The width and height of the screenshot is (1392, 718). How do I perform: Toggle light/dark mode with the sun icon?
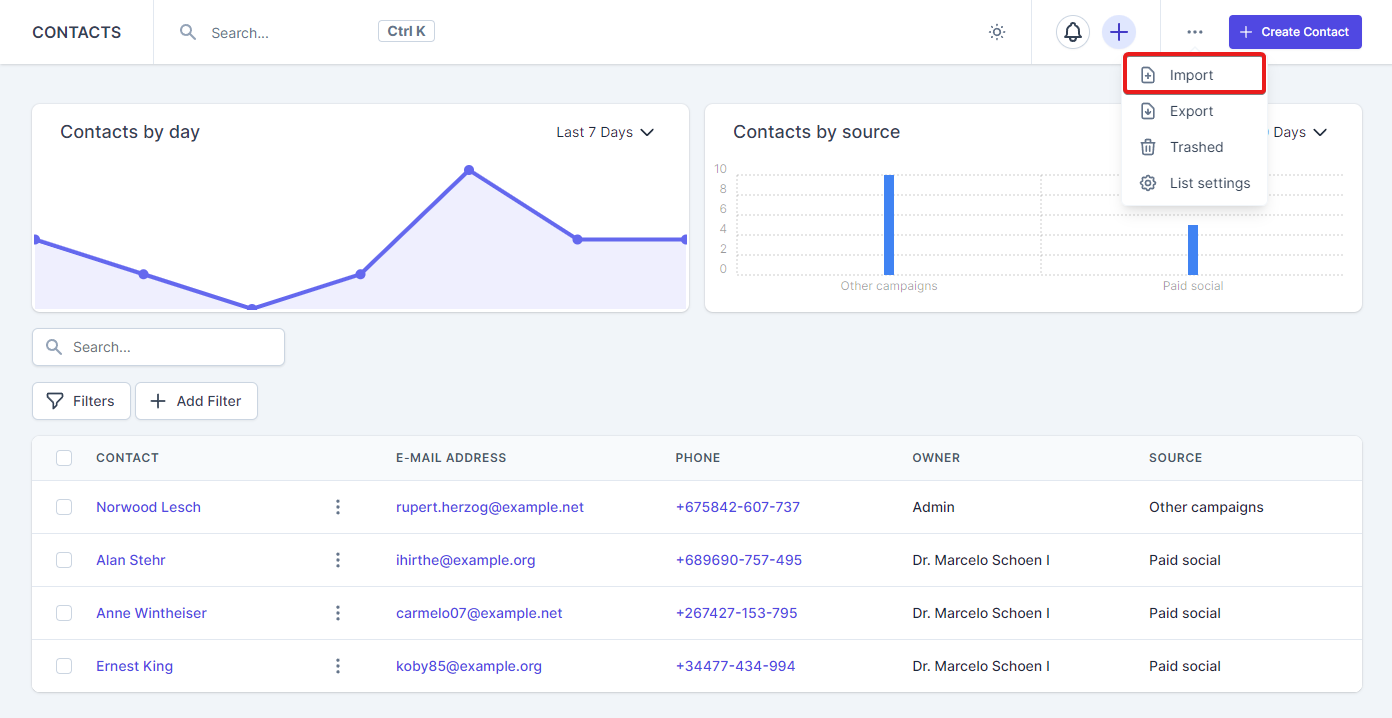click(x=996, y=32)
